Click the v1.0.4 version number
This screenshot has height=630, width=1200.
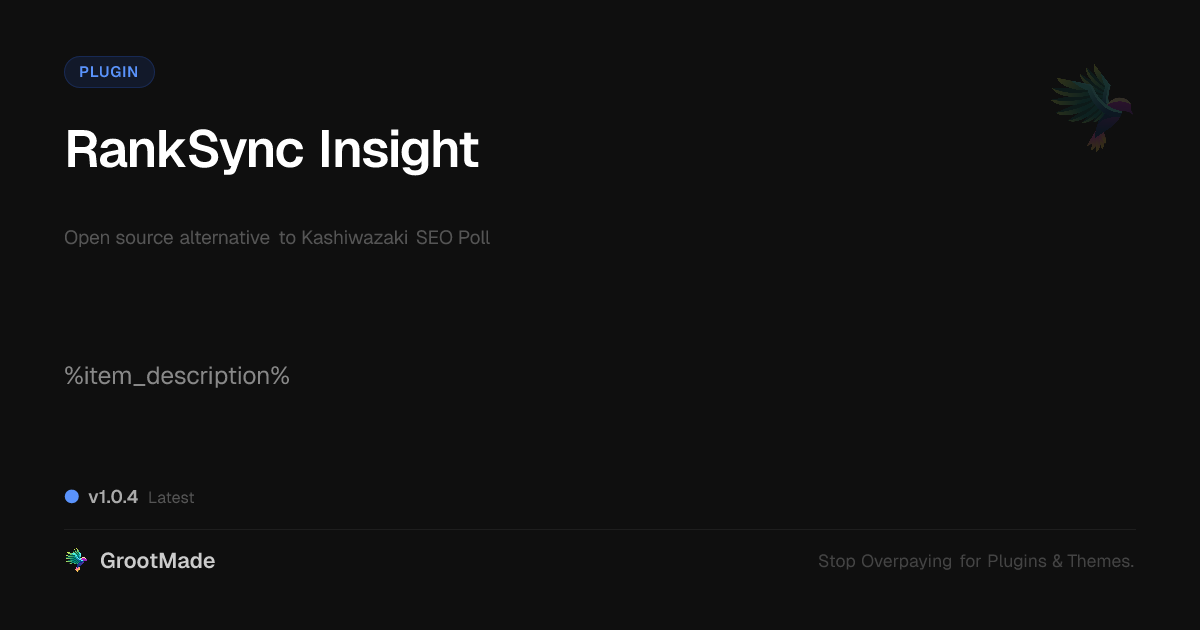click(113, 497)
